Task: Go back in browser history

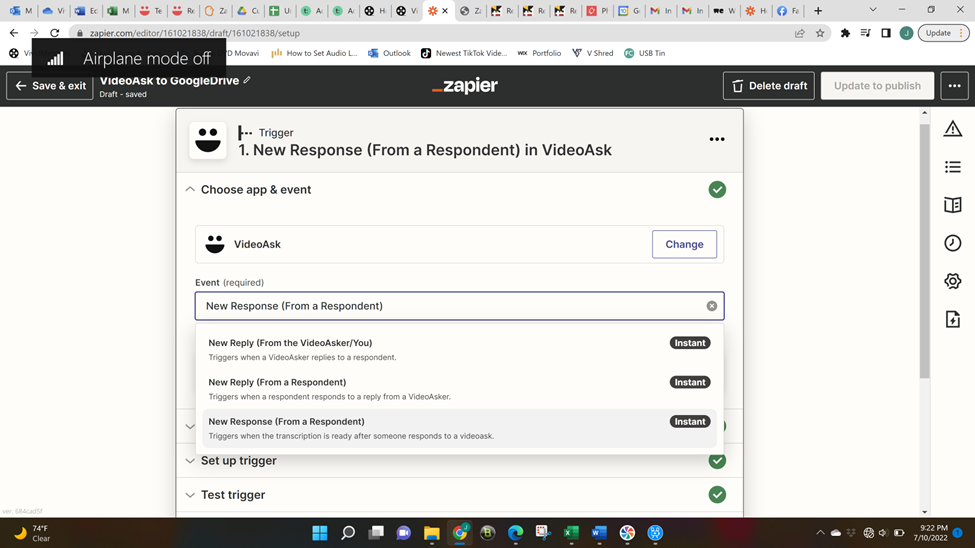Action: tap(14, 33)
